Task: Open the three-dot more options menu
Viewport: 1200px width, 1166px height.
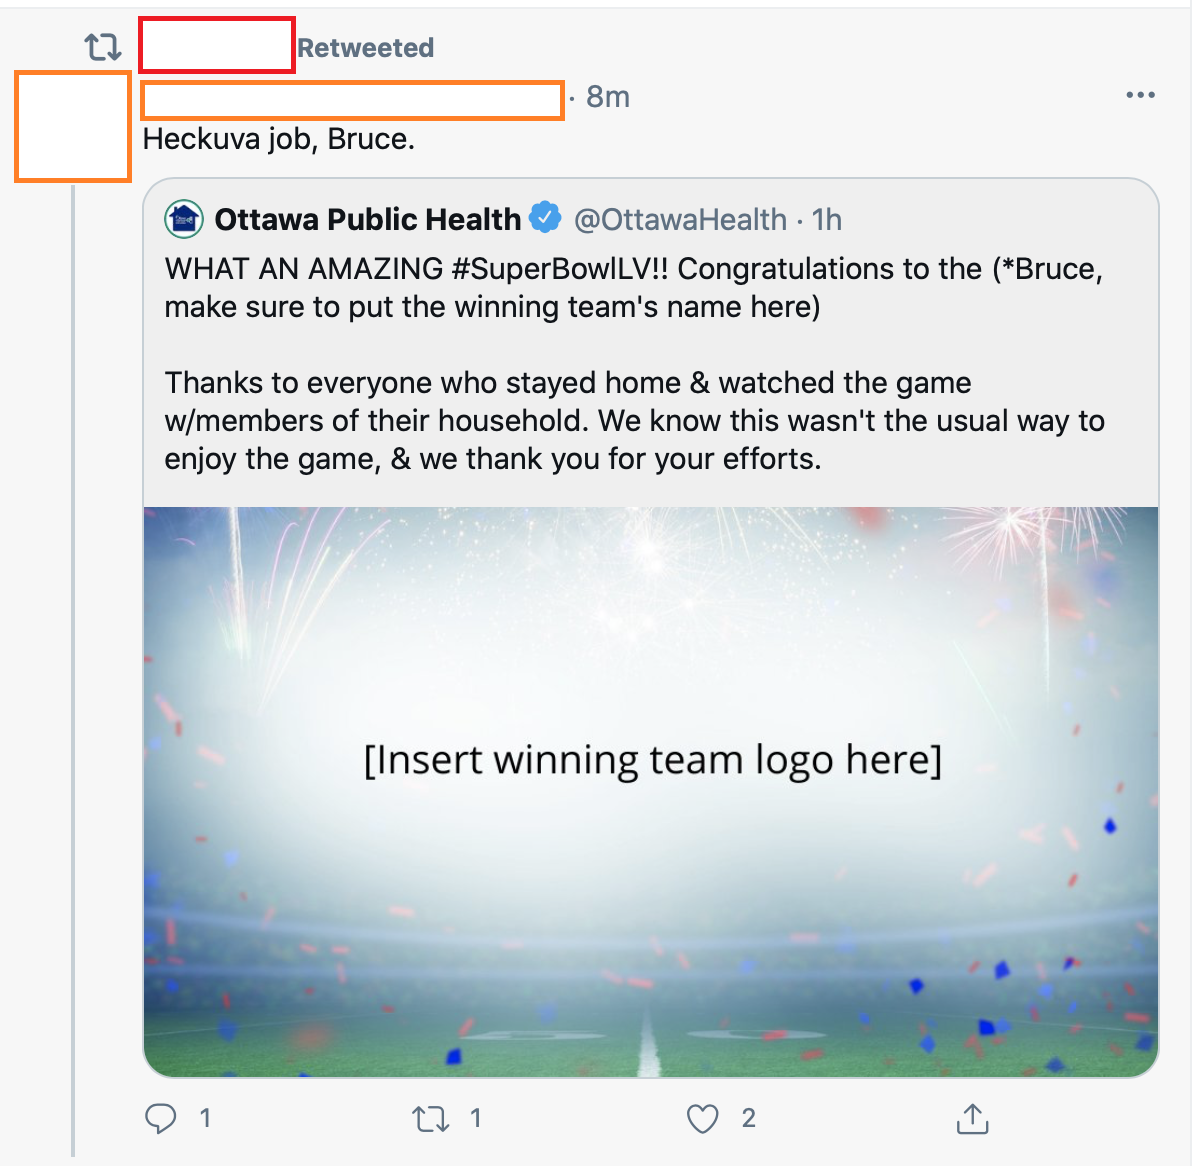Action: (x=1140, y=95)
